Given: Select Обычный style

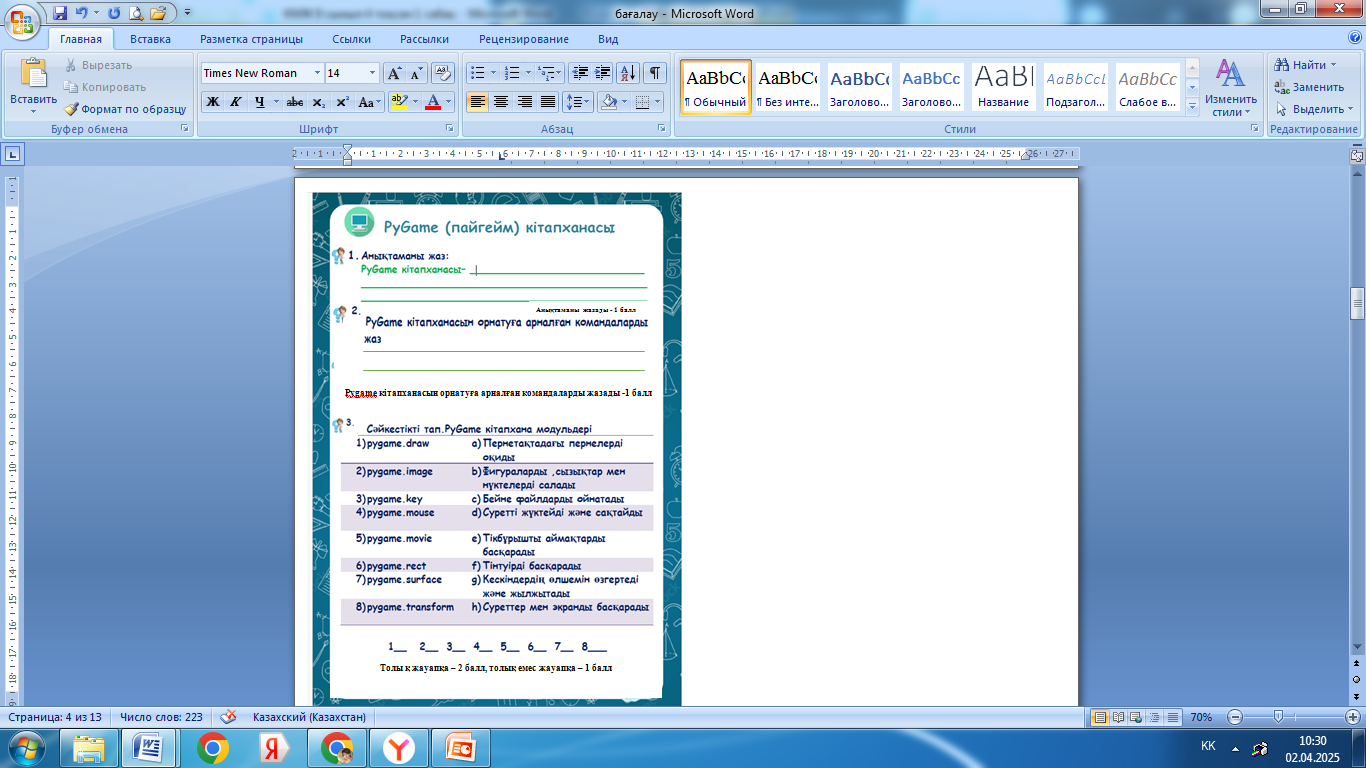Looking at the screenshot, I should (716, 87).
